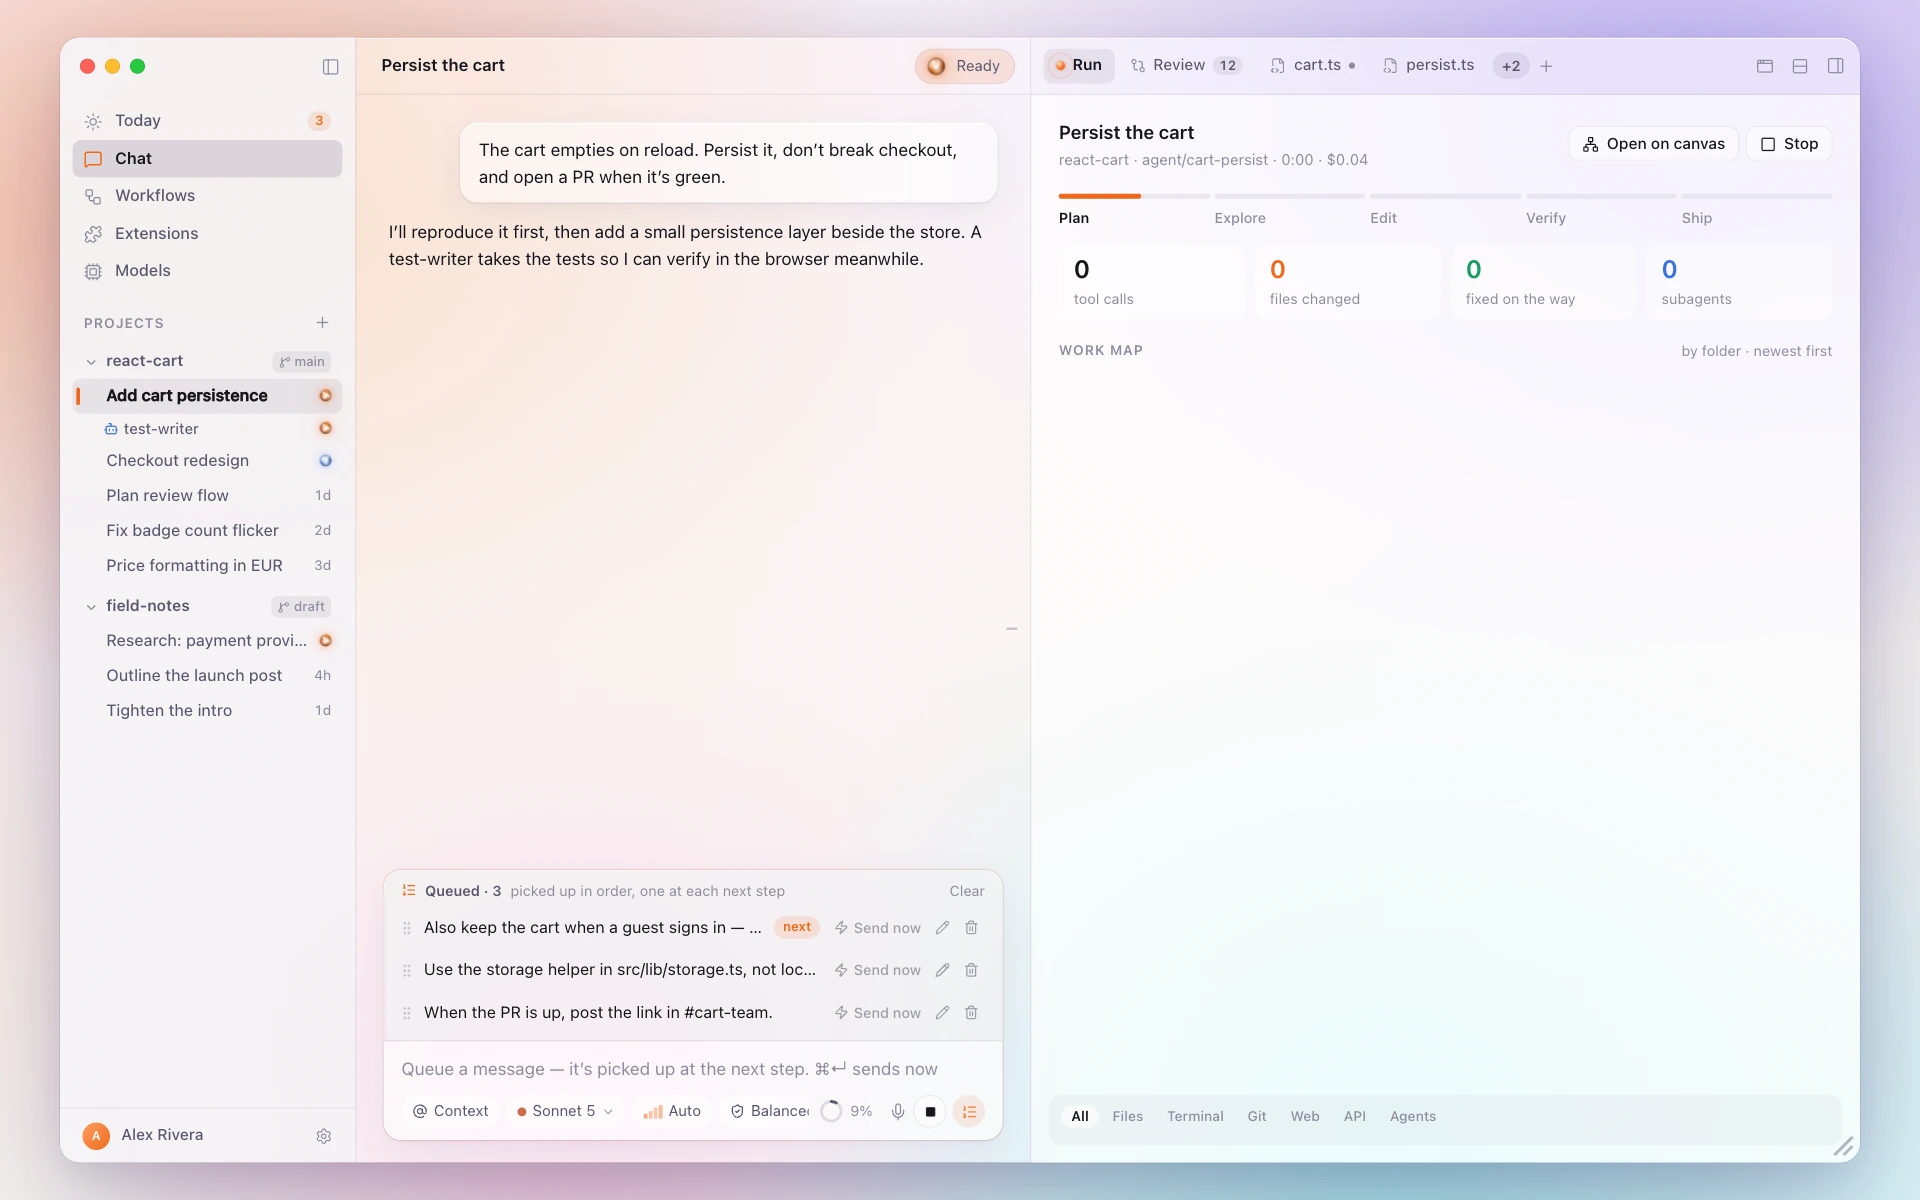
Task: Click the Plan stage progress bar
Action: coord(1133,197)
